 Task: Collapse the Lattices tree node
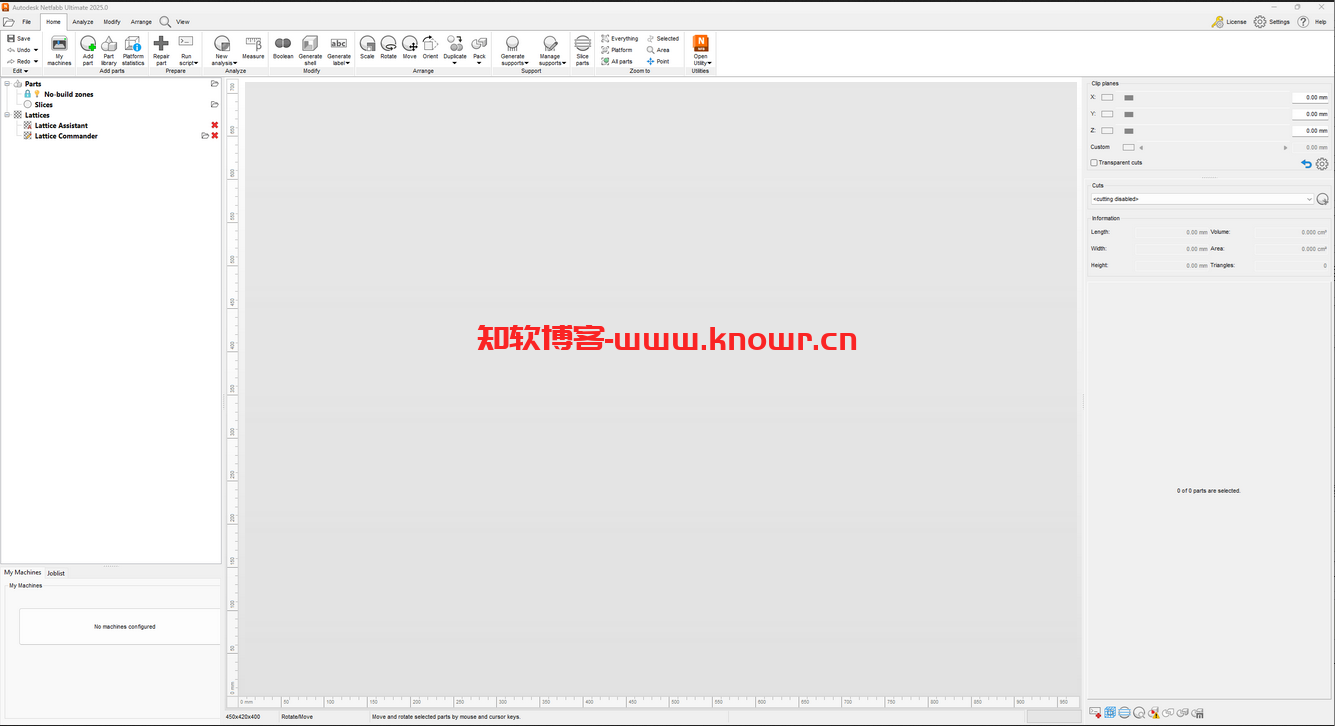[x=7, y=115]
